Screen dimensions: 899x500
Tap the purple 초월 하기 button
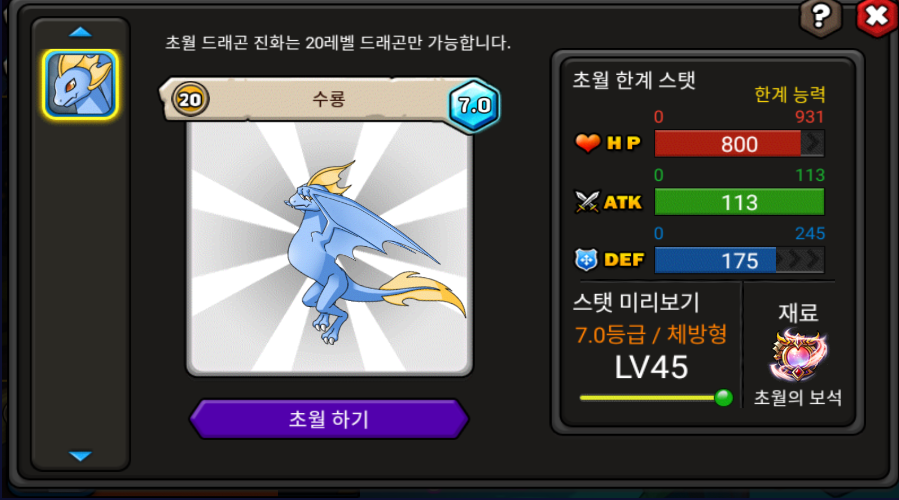(x=329, y=419)
